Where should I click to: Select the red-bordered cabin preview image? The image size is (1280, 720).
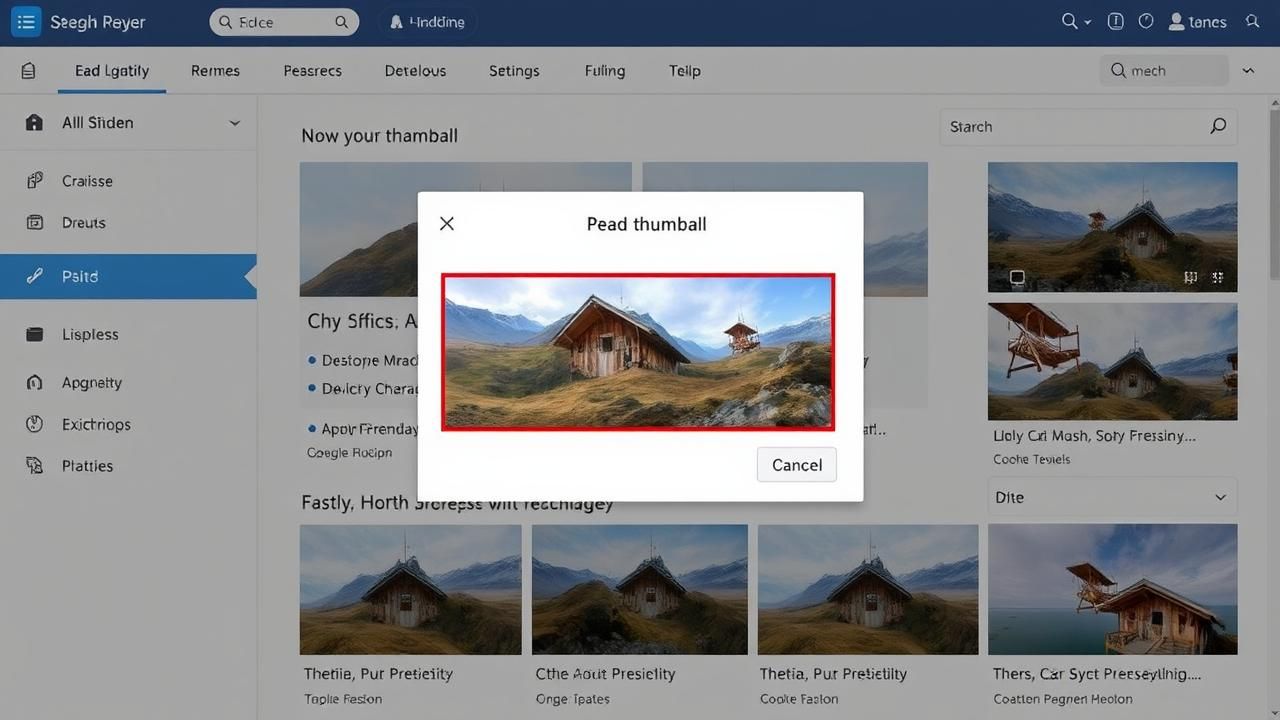click(x=638, y=352)
